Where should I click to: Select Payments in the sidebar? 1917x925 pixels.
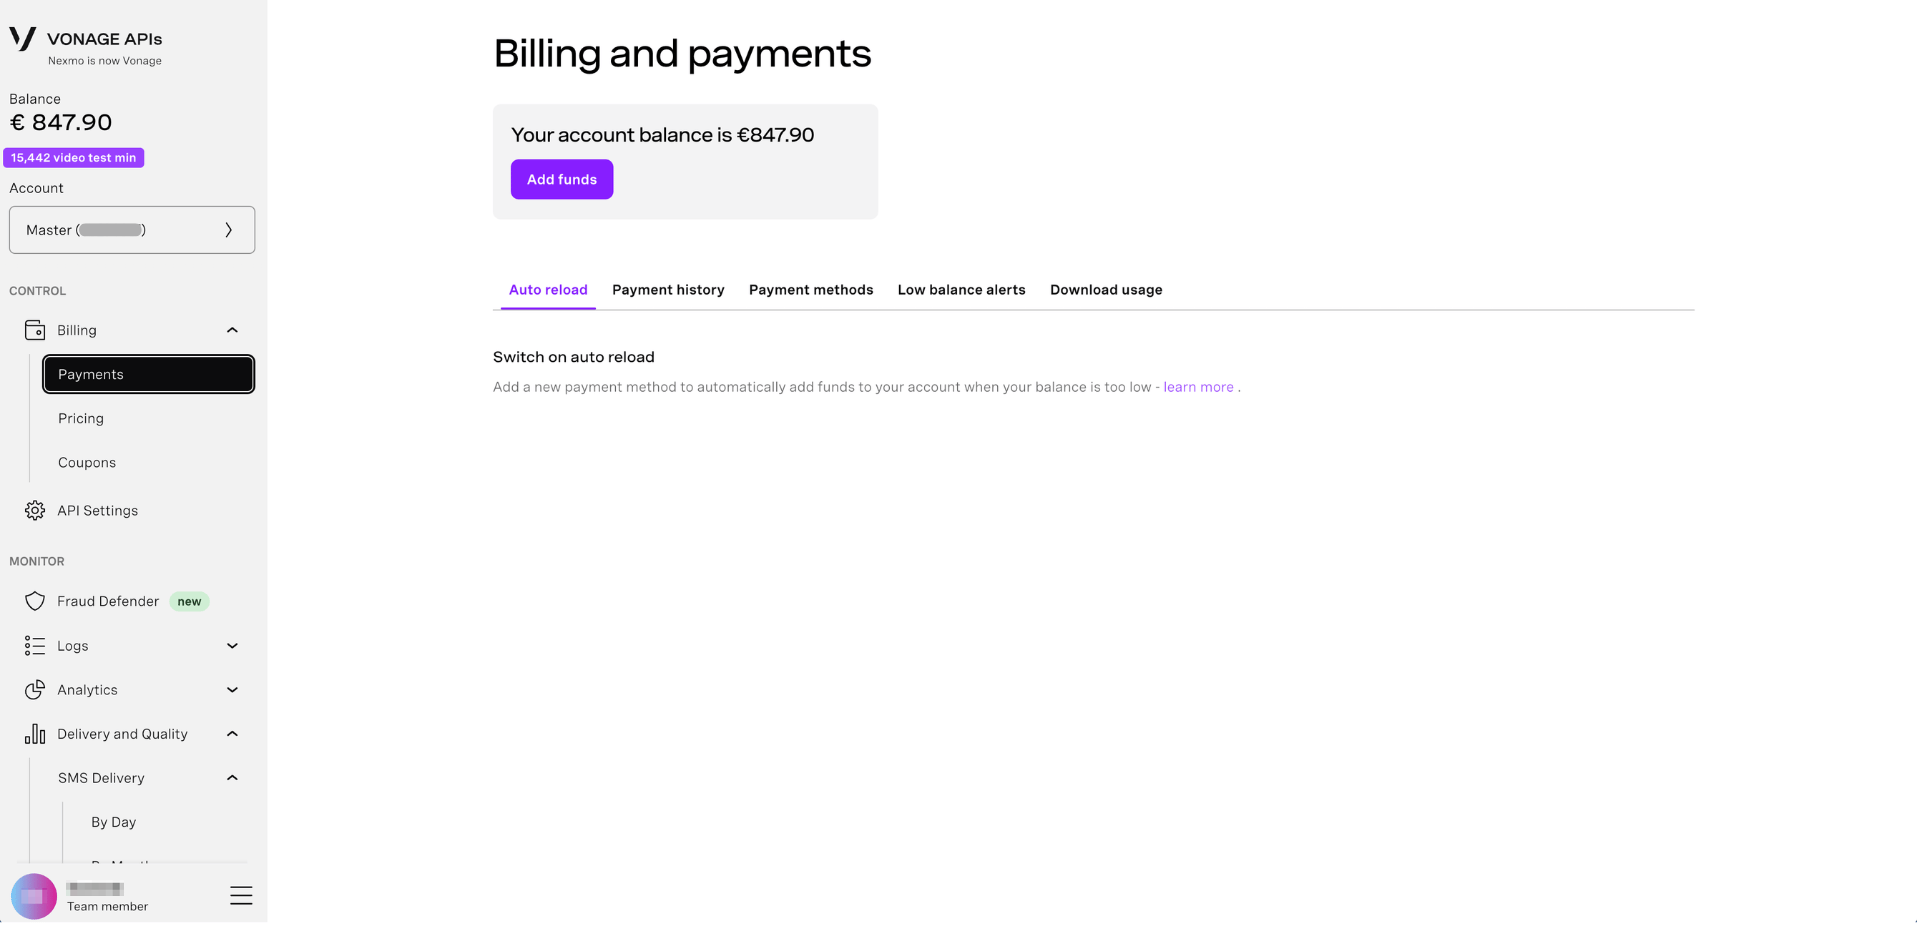(148, 374)
